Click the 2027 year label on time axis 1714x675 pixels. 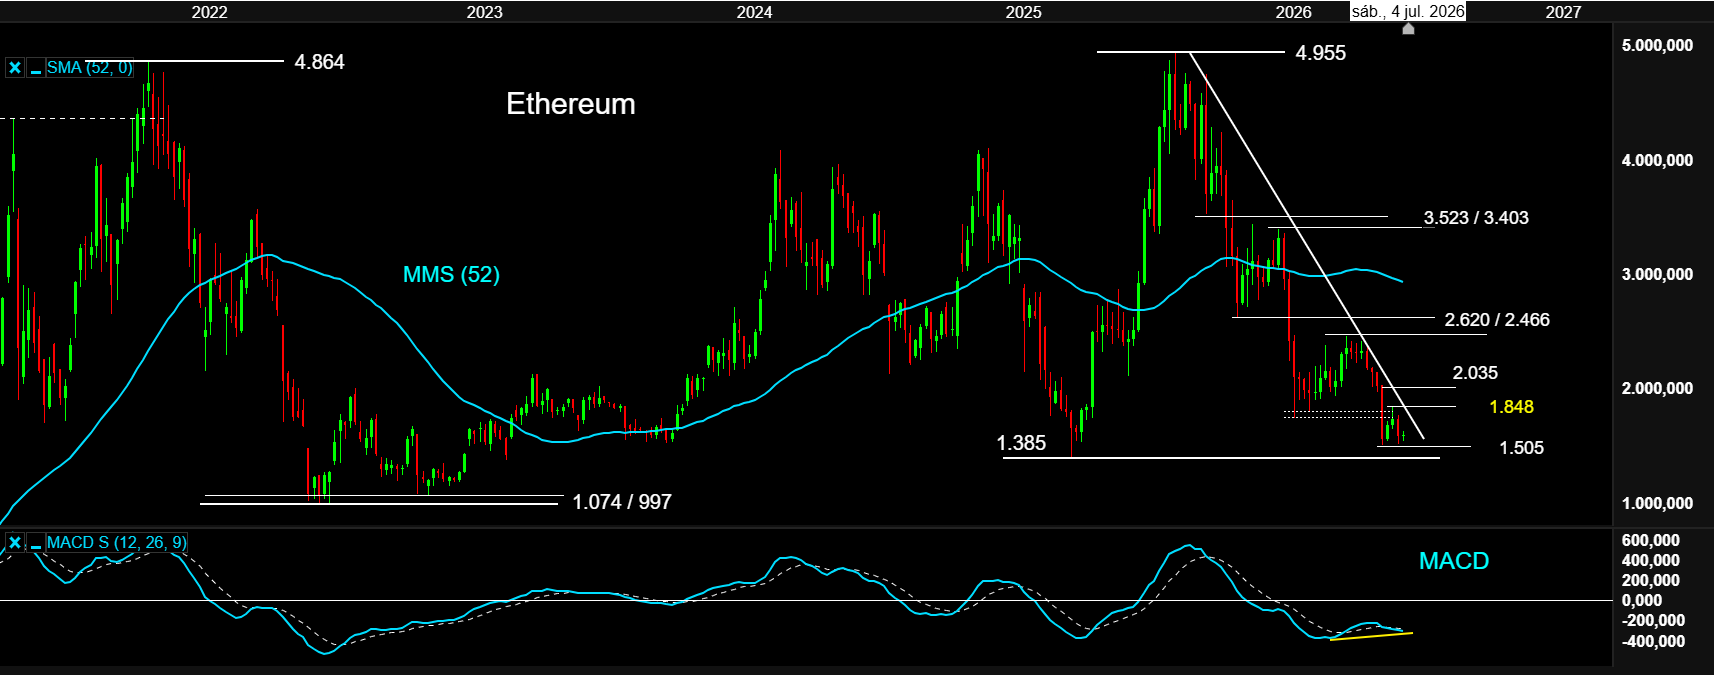tap(1563, 12)
